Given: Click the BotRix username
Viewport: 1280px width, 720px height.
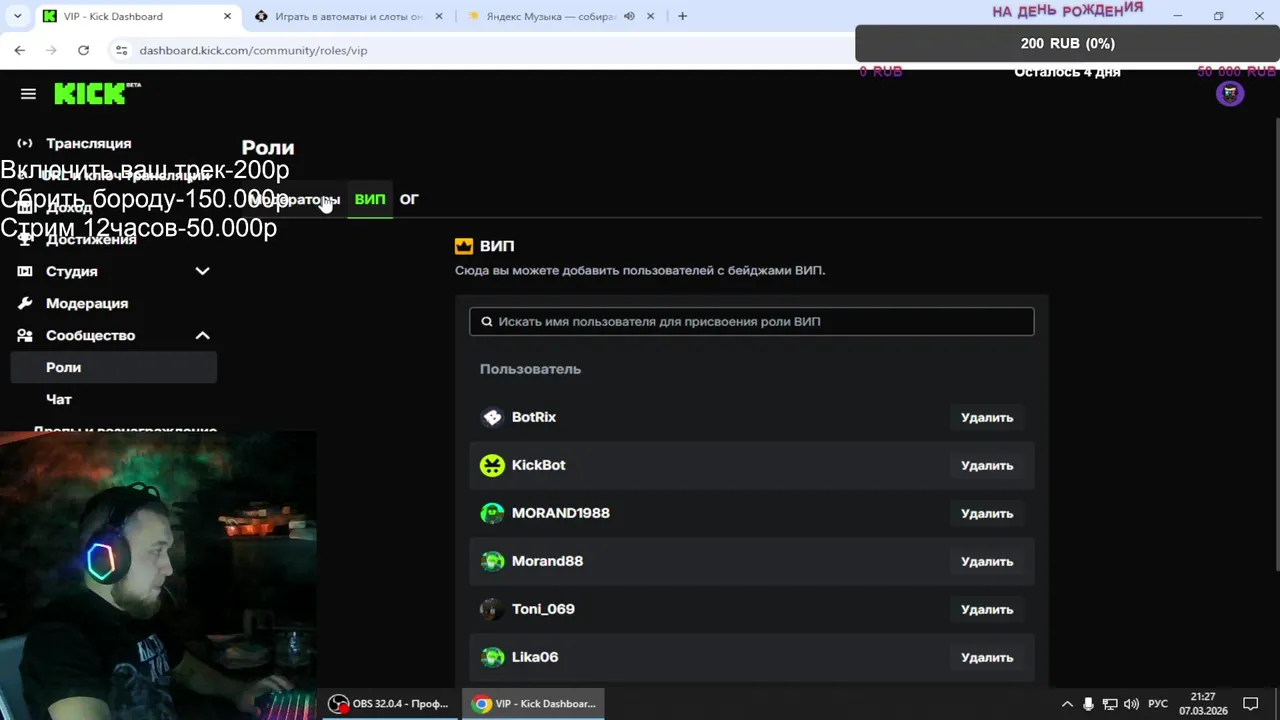Looking at the screenshot, I should (x=534, y=417).
